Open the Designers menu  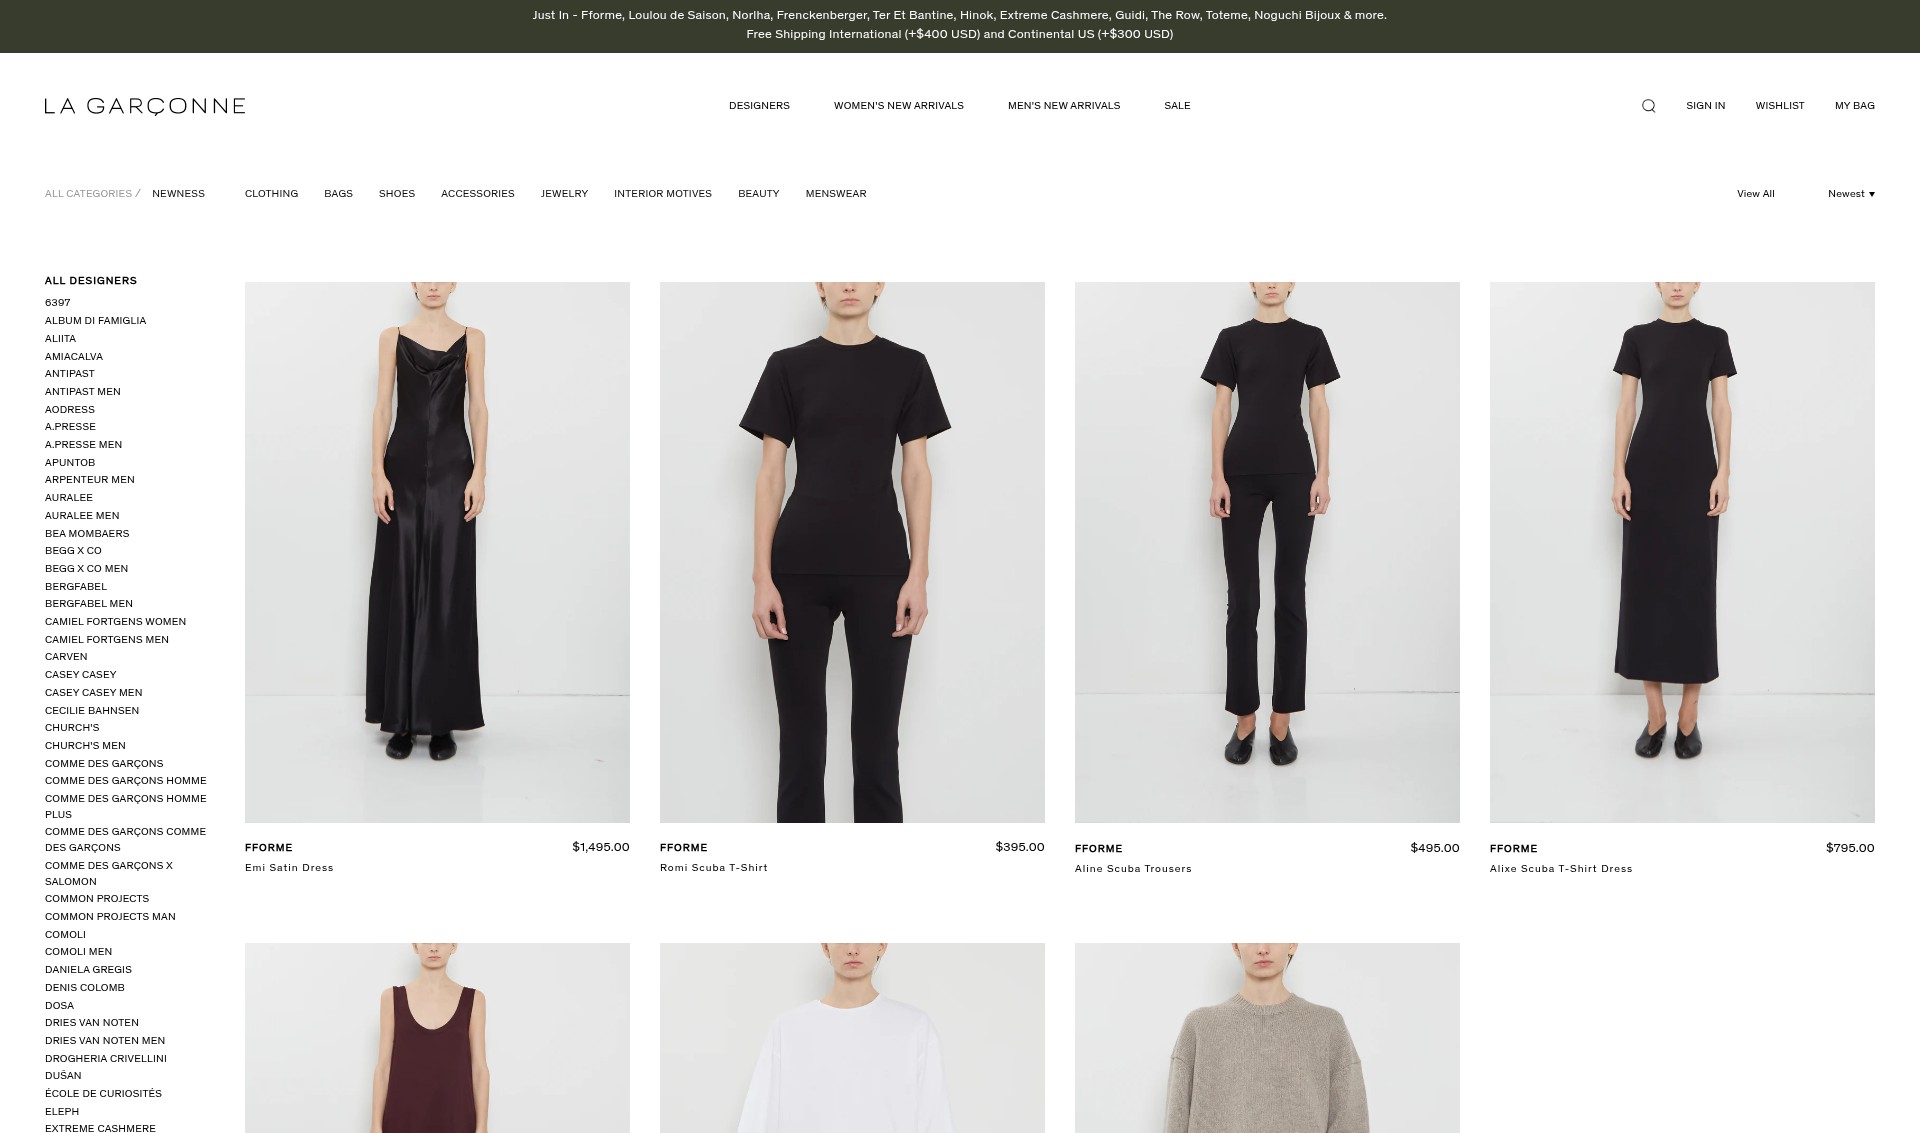coord(759,106)
